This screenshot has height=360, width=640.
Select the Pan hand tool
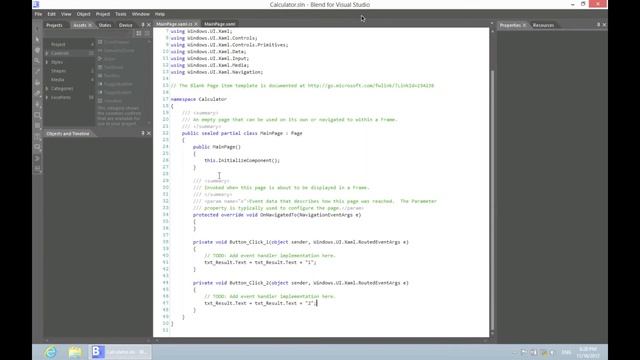pyautogui.click(x=38, y=50)
